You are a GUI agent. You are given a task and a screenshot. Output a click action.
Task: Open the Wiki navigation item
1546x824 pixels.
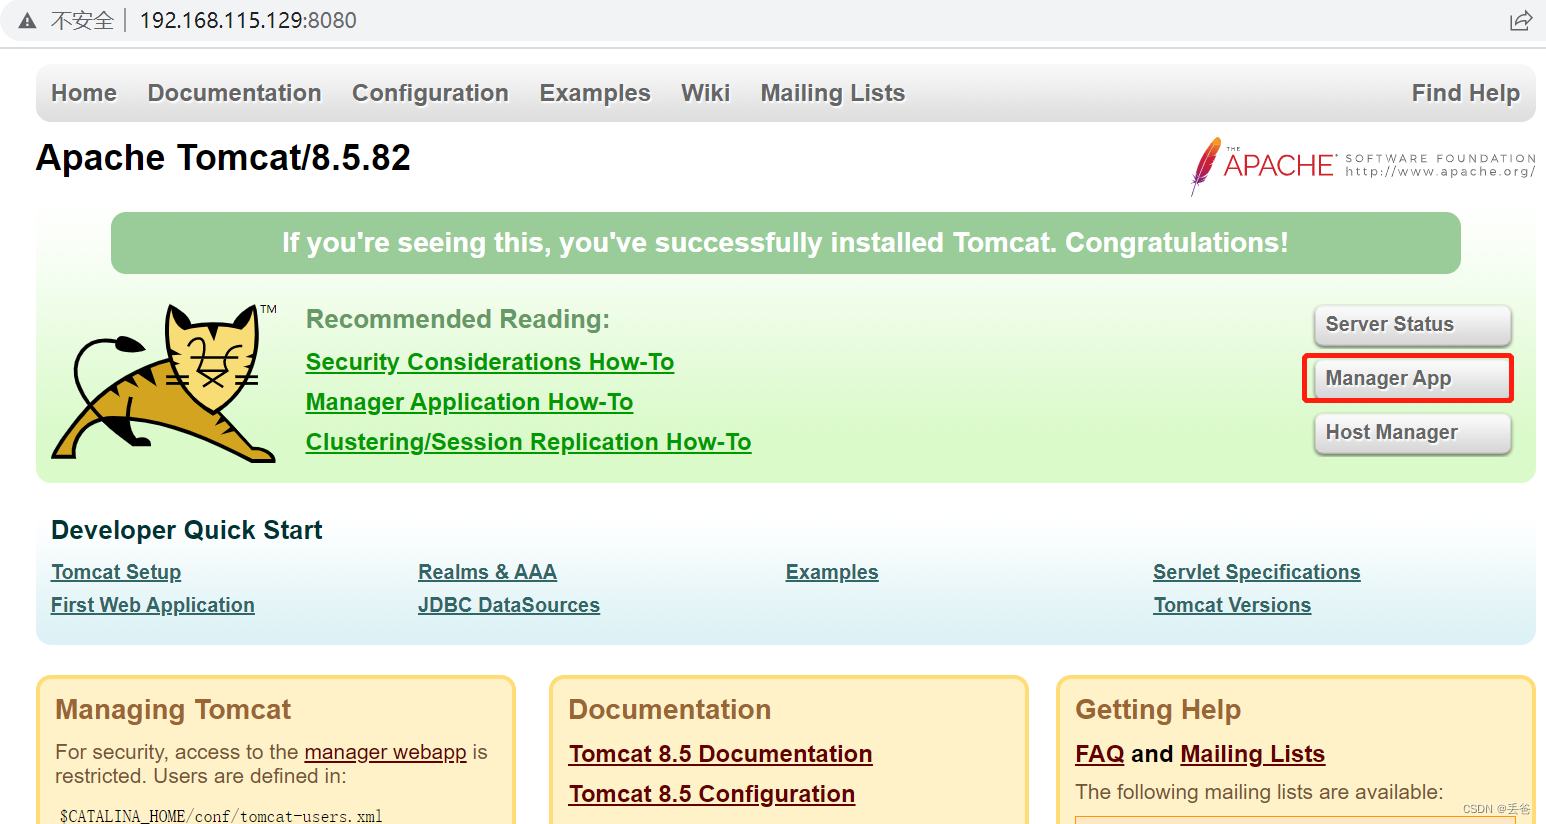pyautogui.click(x=705, y=93)
